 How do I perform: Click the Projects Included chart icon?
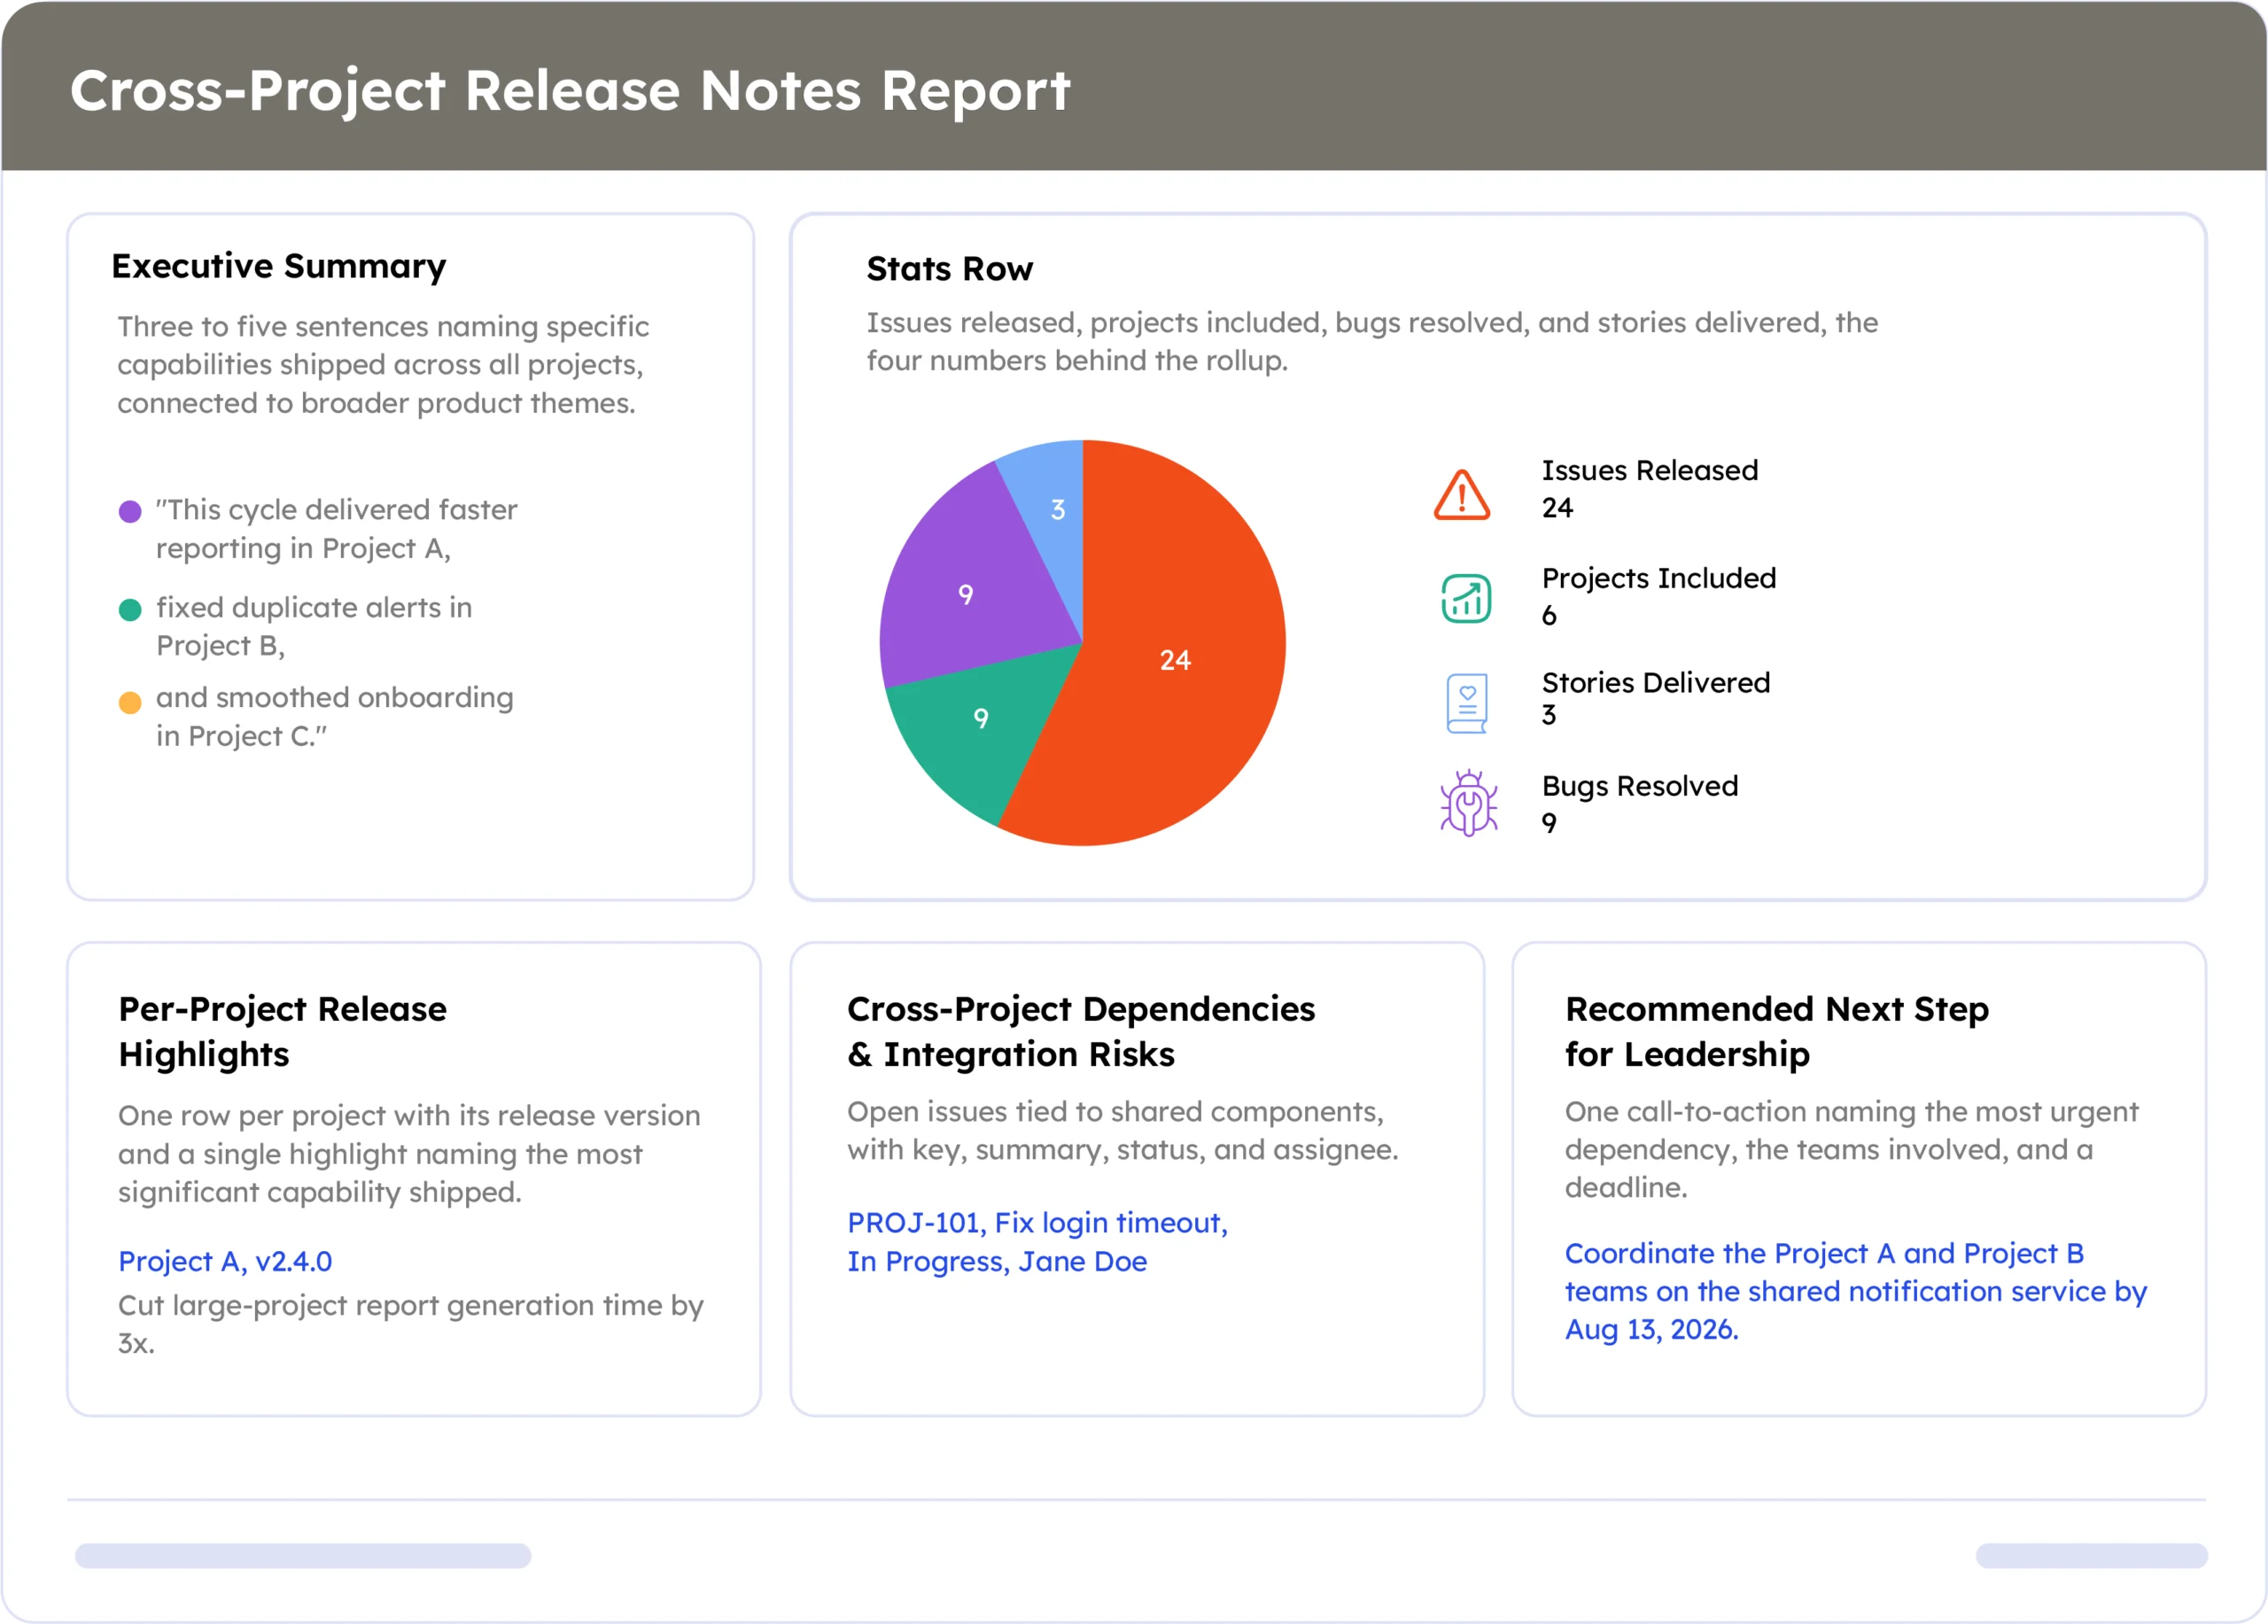tap(1466, 599)
